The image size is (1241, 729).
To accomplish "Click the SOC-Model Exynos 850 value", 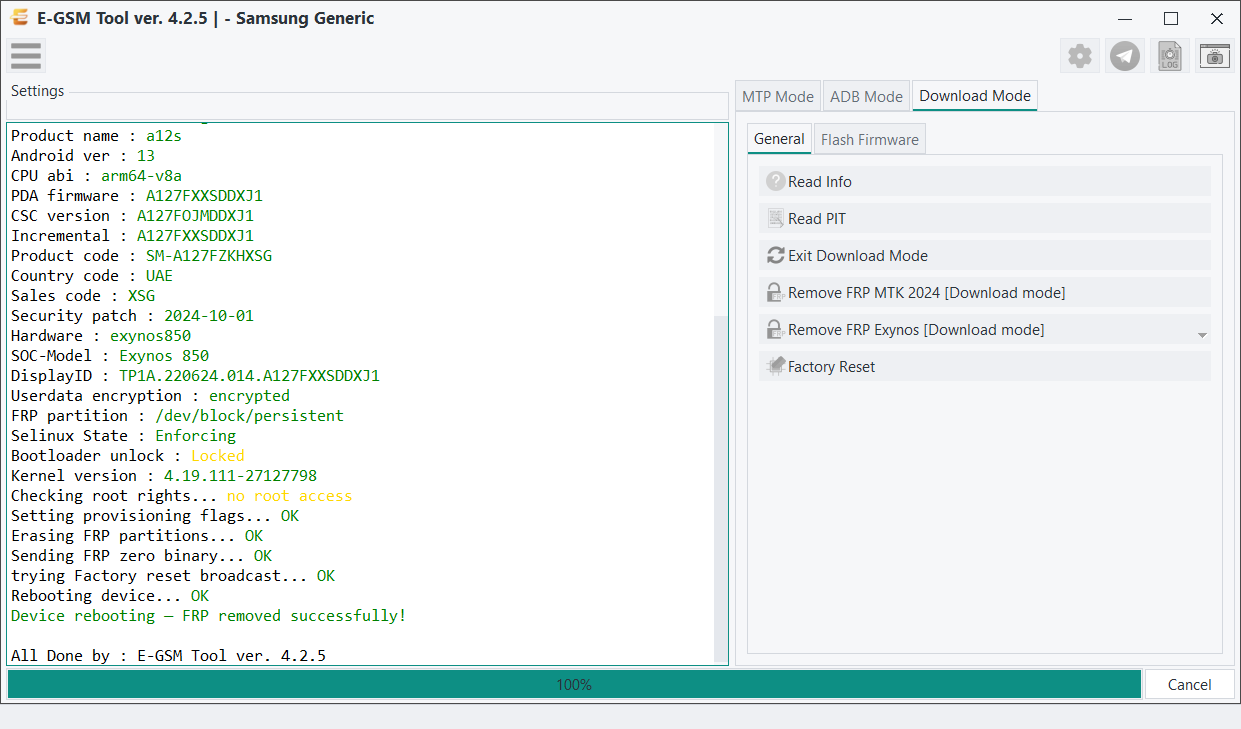I will (x=164, y=355).
